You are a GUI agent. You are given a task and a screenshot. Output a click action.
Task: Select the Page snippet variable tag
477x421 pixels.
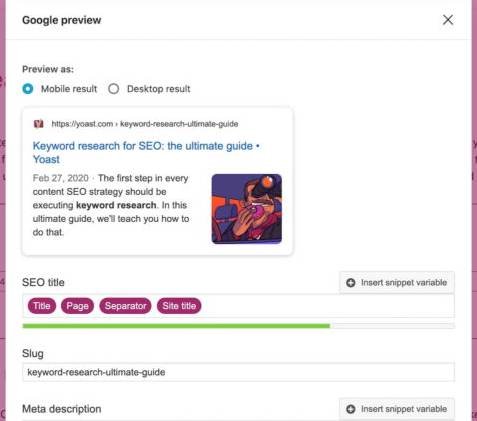(x=77, y=306)
